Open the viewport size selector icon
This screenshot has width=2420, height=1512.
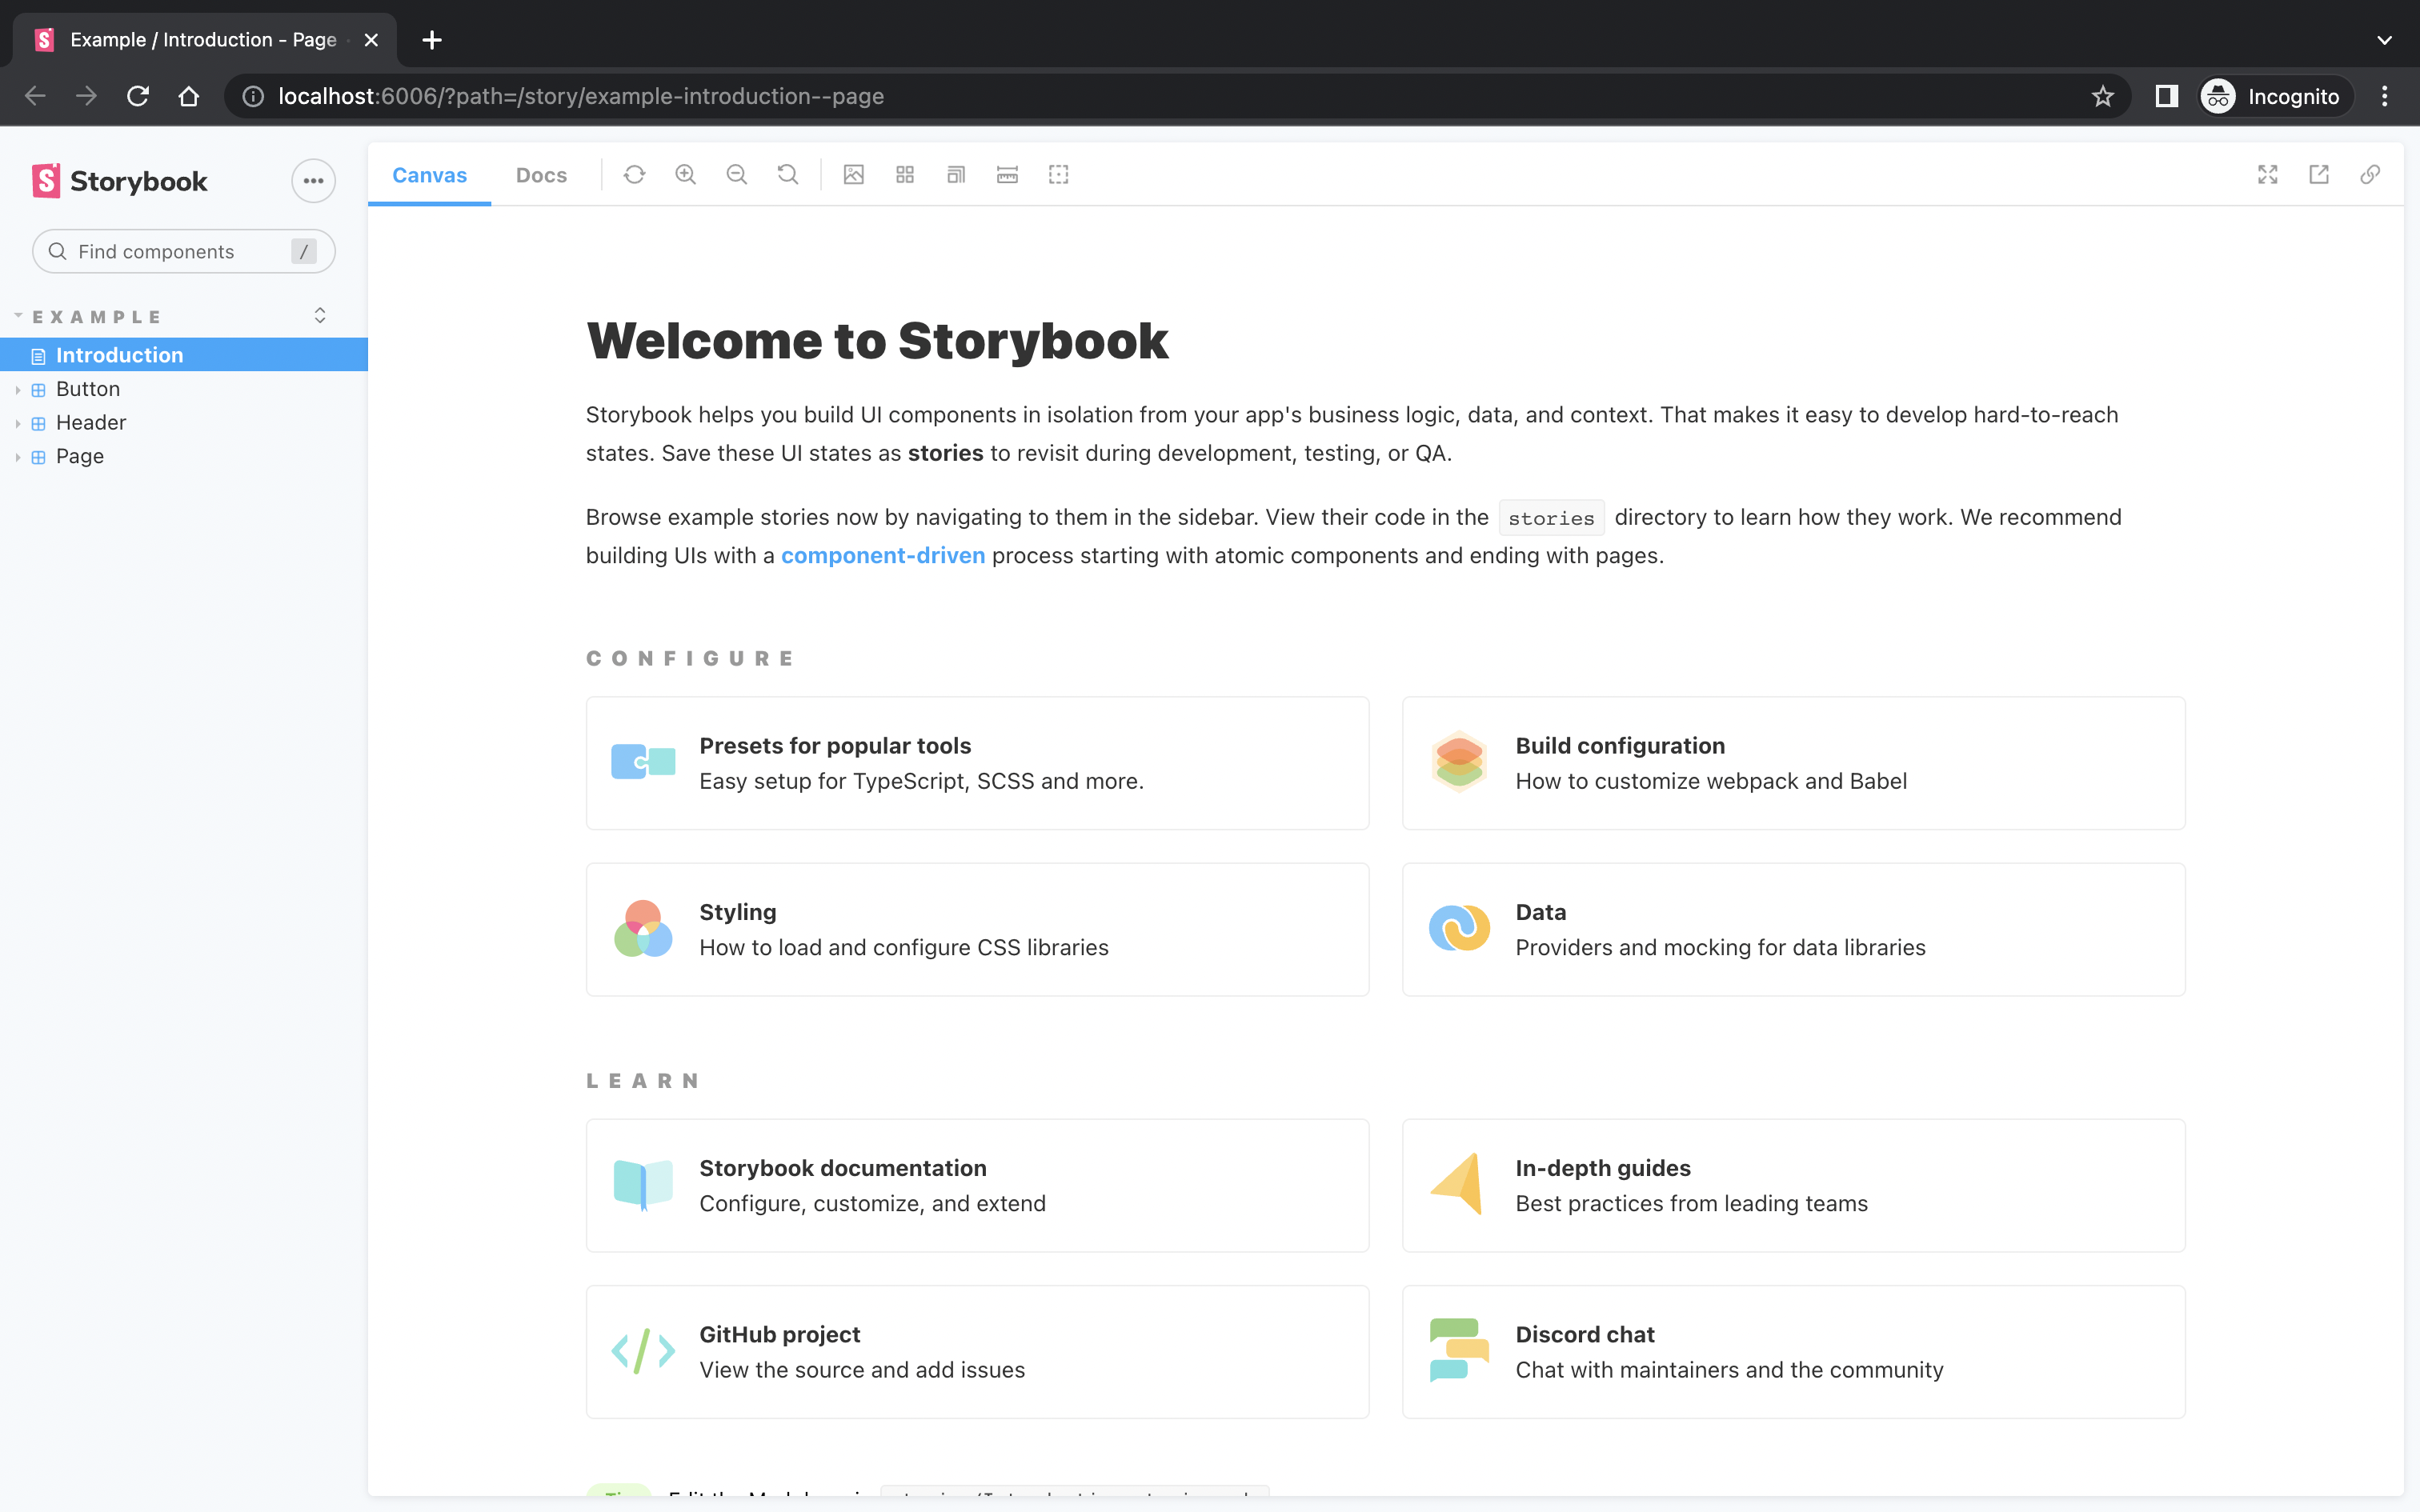pyautogui.click(x=956, y=175)
